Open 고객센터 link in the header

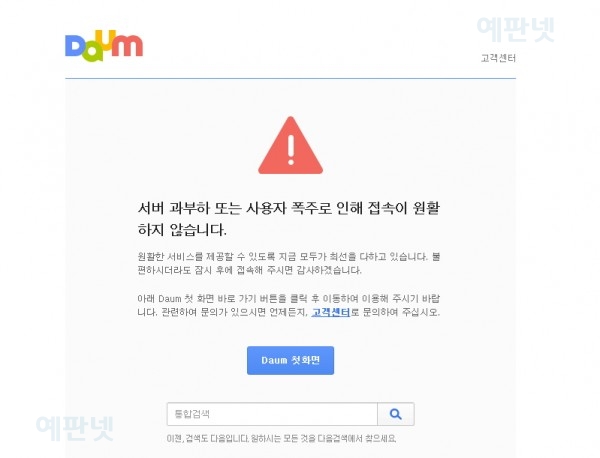coord(498,58)
